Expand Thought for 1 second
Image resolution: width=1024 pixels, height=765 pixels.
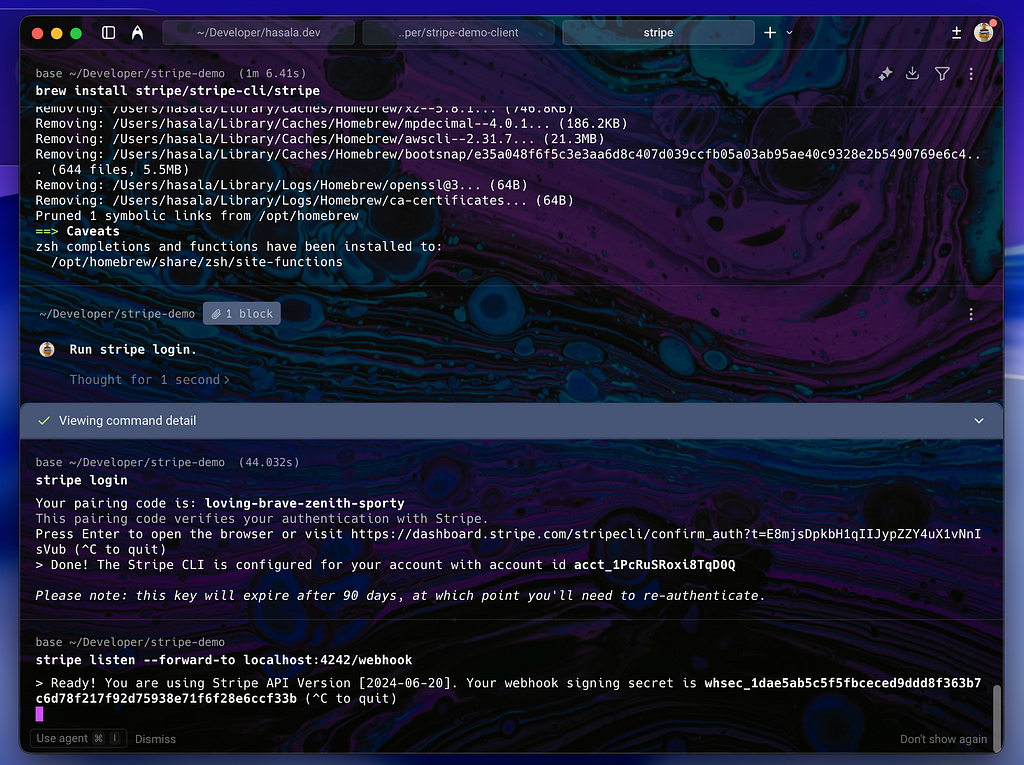coord(150,380)
